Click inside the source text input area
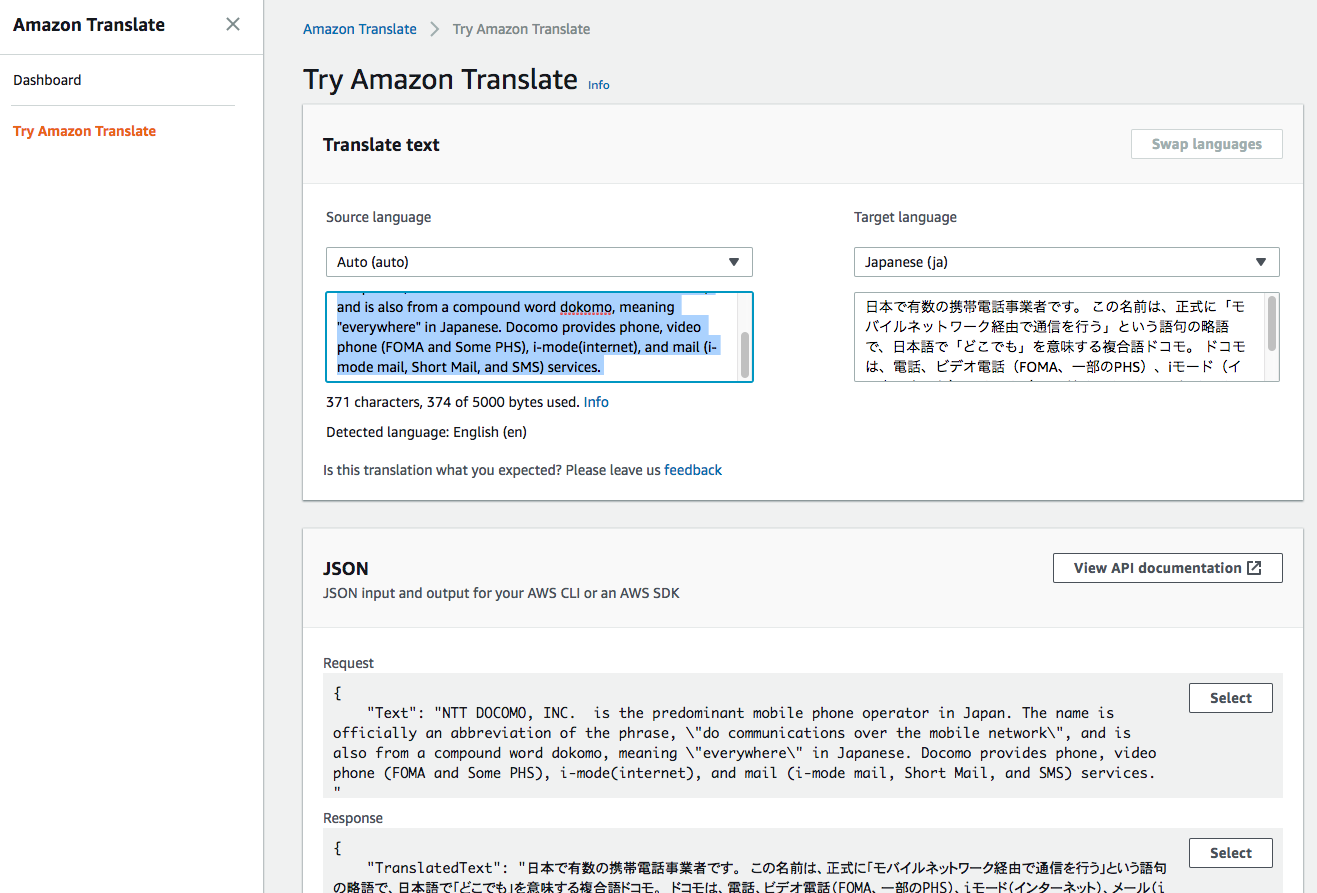Screen dimensions: 1317x893 (520, 337)
